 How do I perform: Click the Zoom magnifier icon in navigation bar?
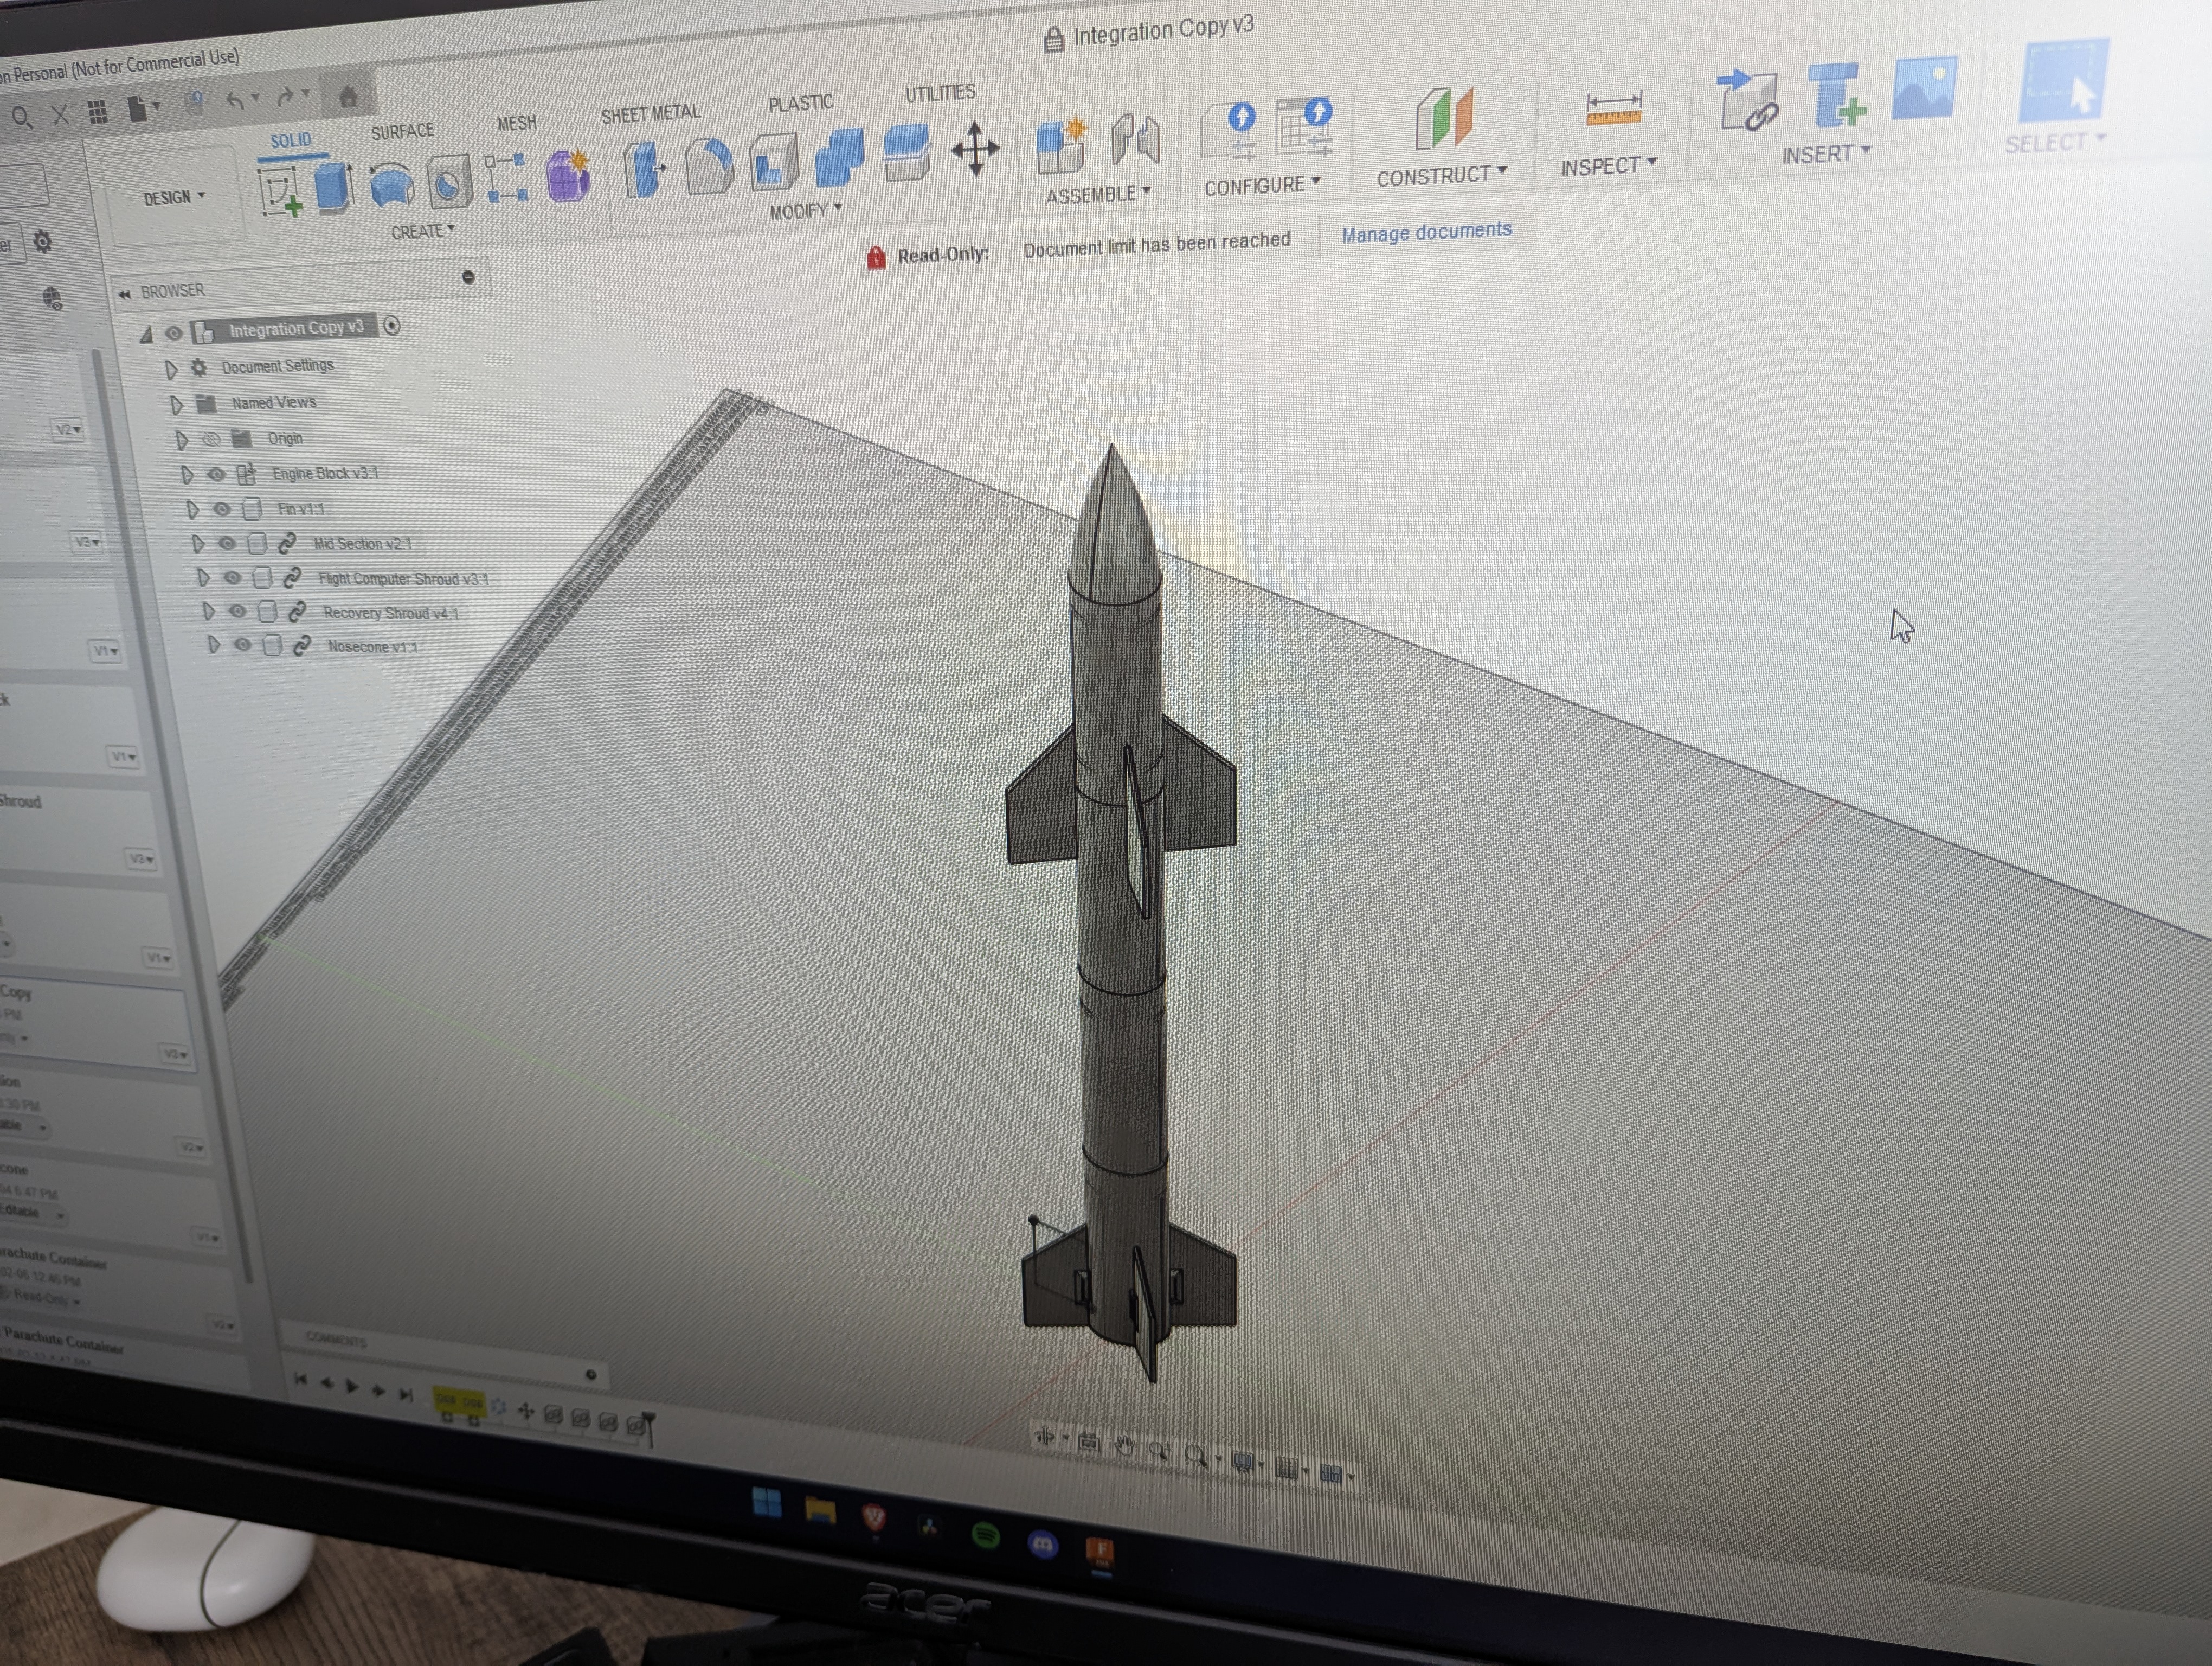click(1159, 1450)
